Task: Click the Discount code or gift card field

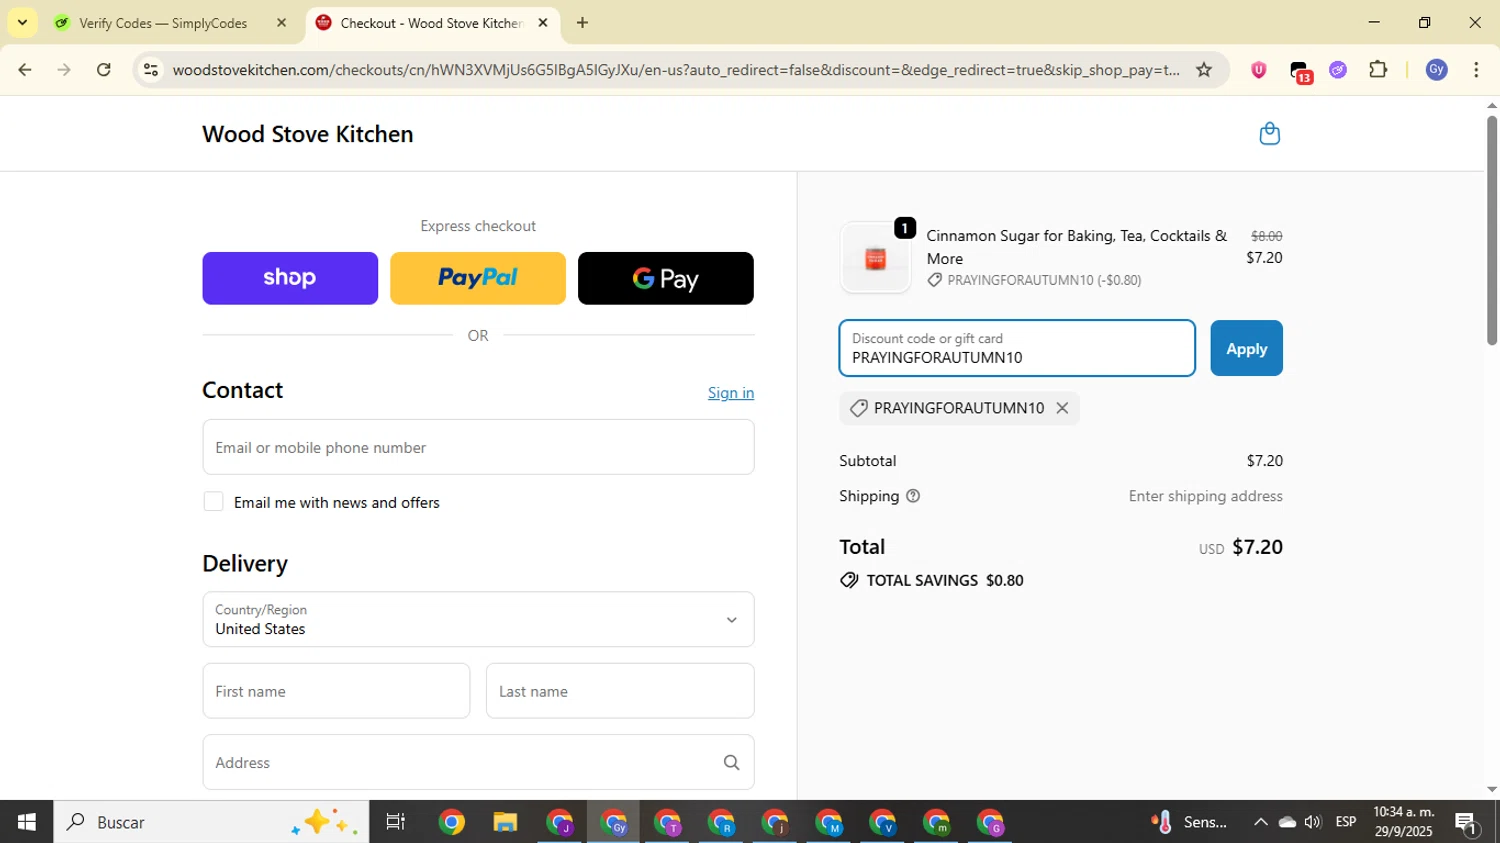Action: [x=1017, y=348]
